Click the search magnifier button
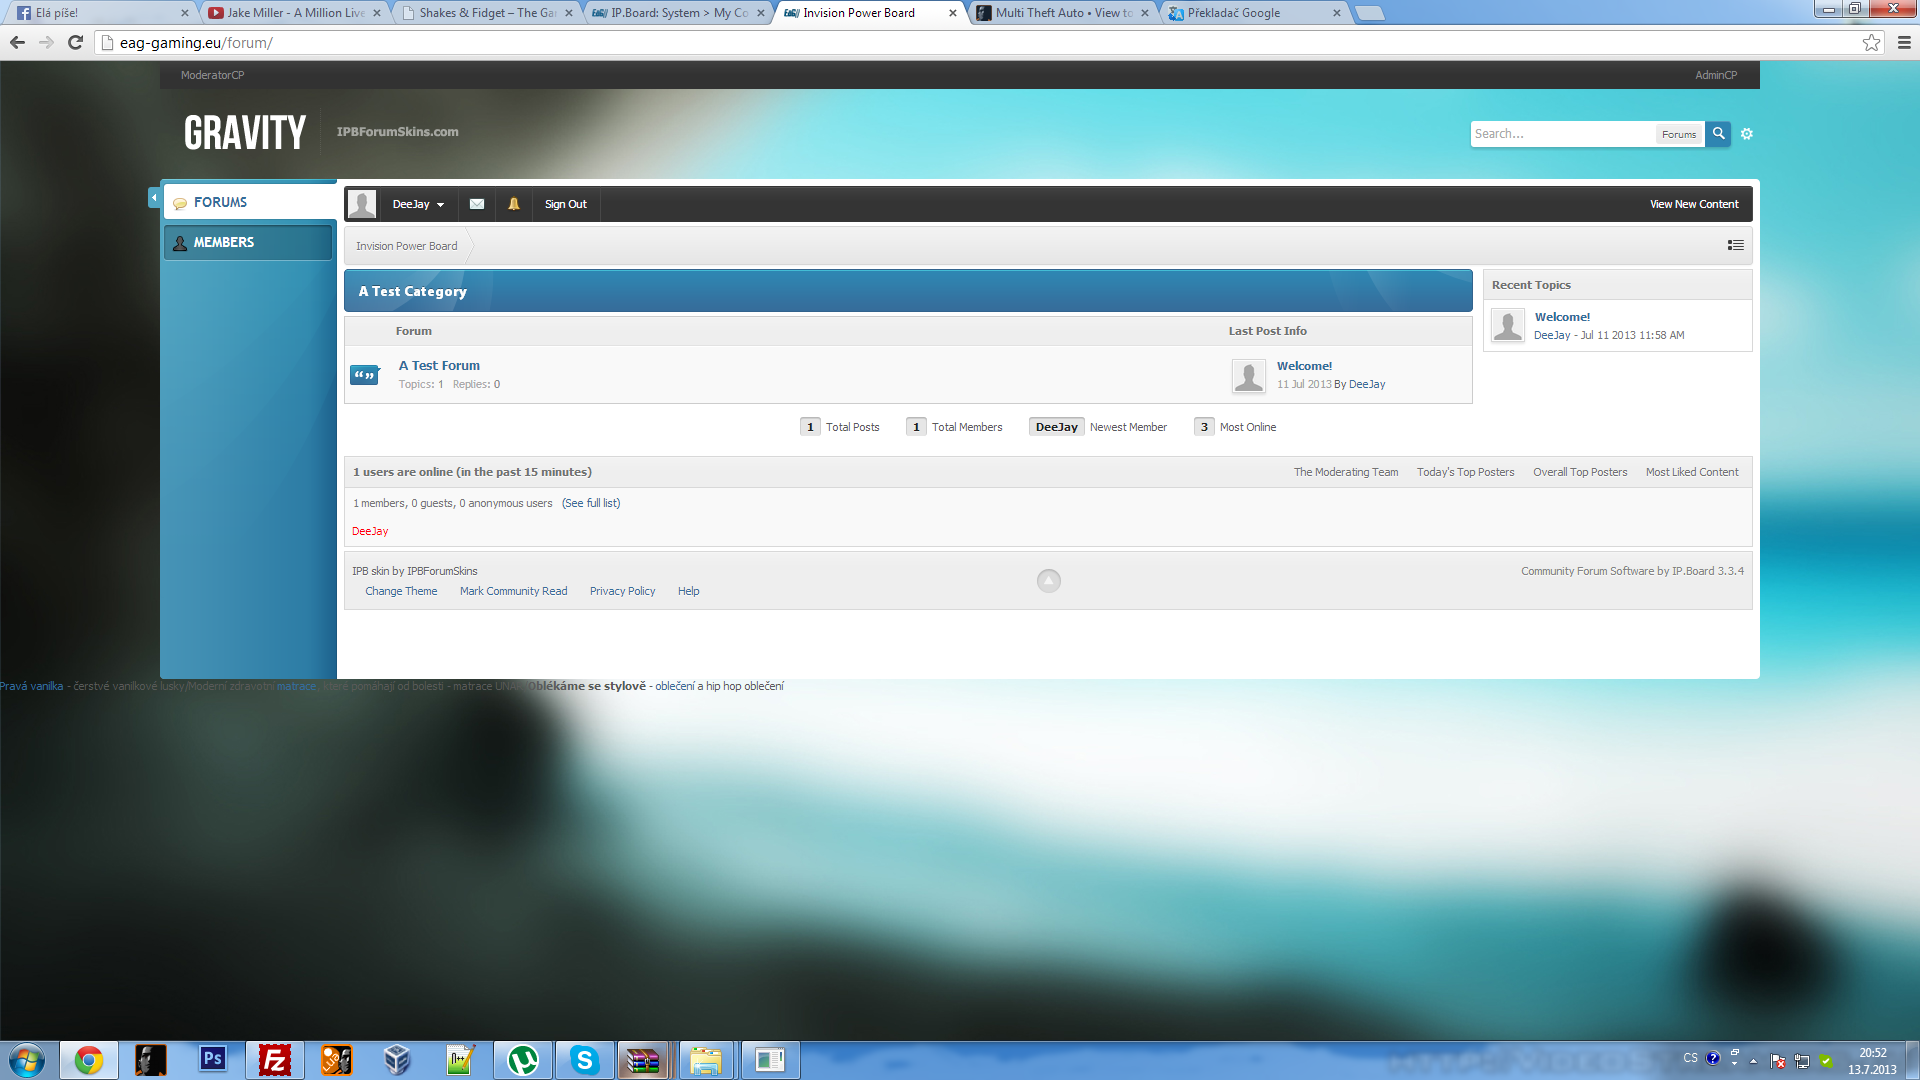The height and width of the screenshot is (1080, 1920). [x=1718, y=133]
